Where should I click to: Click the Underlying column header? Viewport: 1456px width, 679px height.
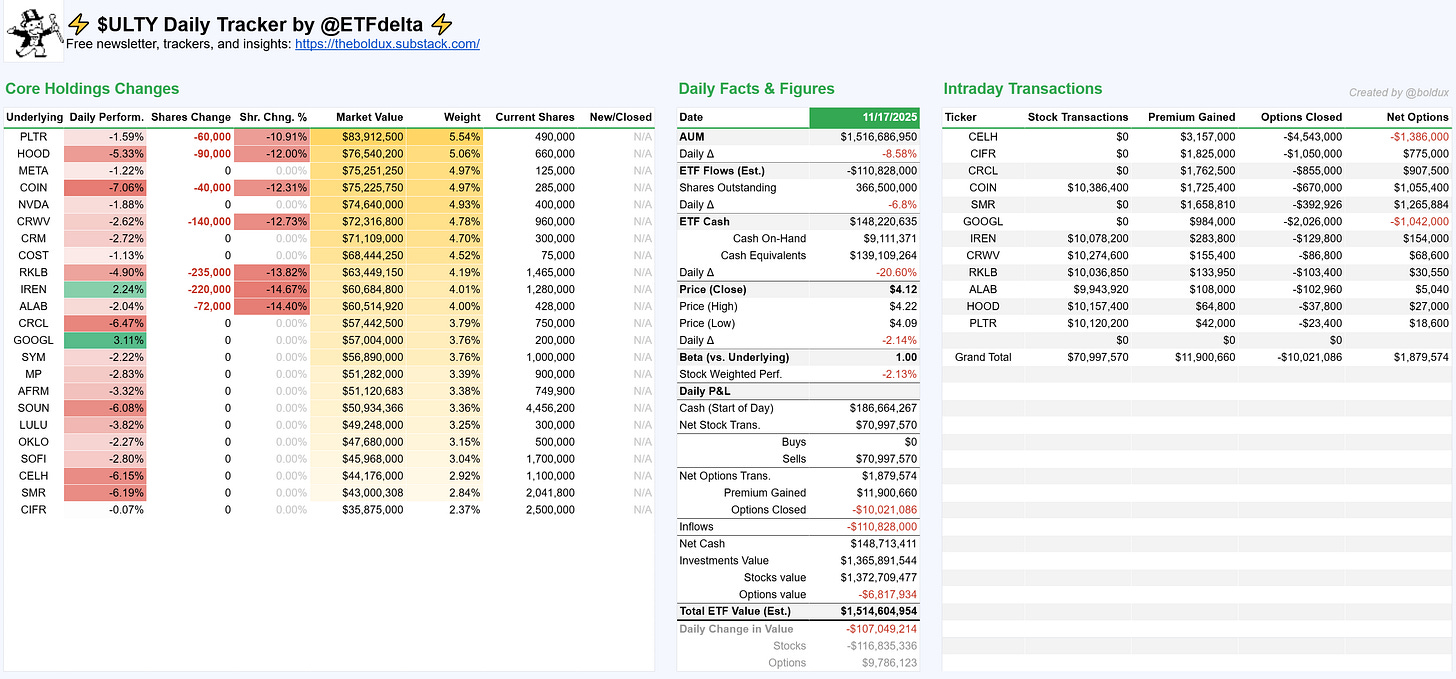[34, 117]
